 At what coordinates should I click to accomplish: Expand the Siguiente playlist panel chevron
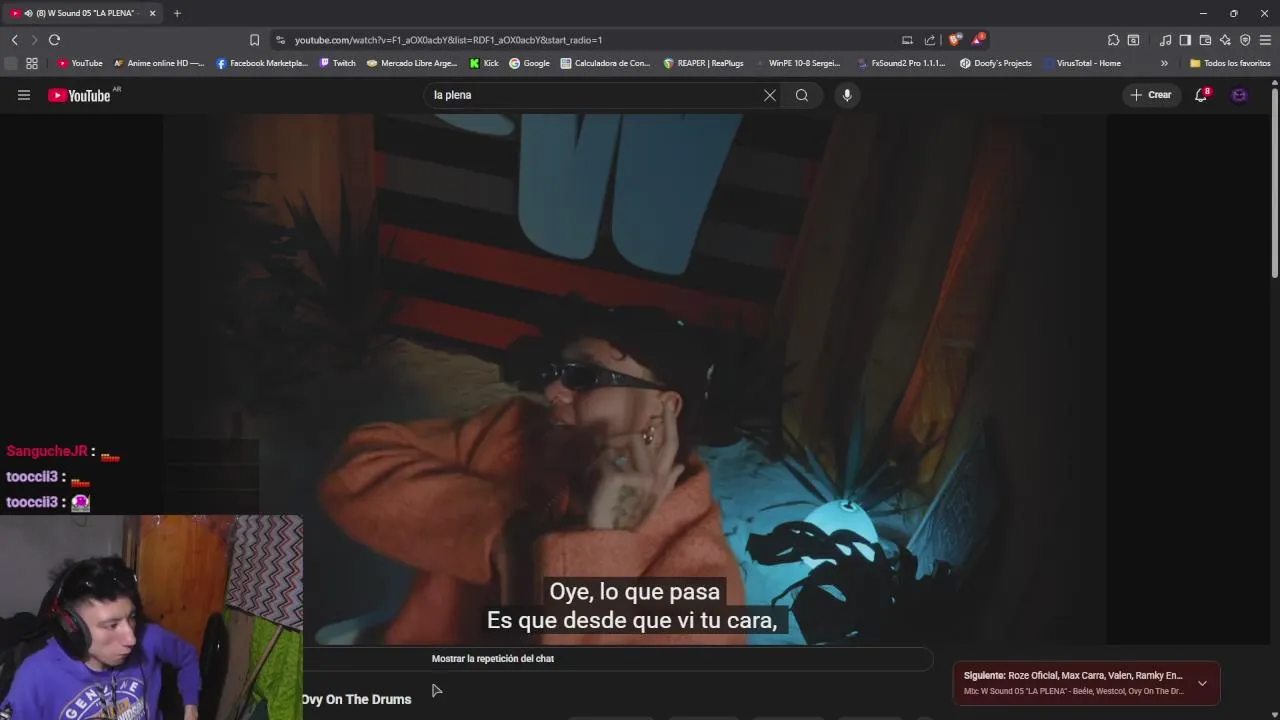tap(1202, 683)
